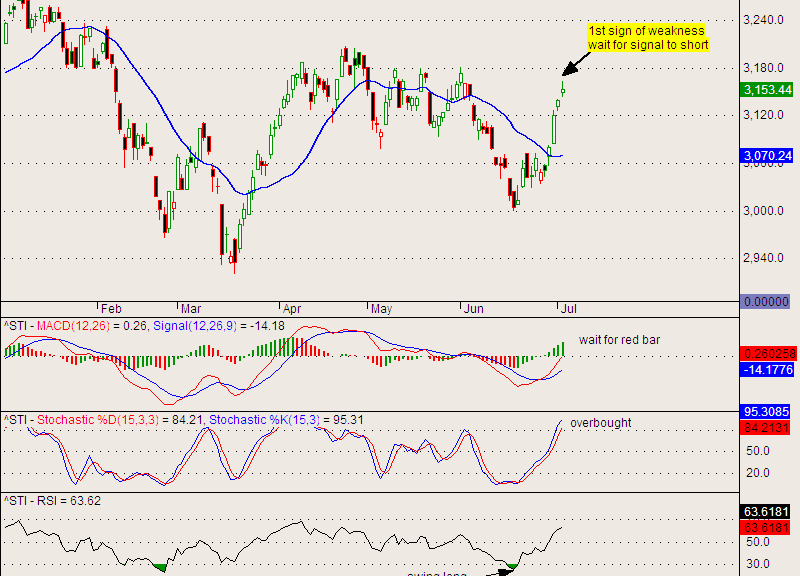The width and height of the screenshot is (800, 576).
Task: Click the black 63.6181 RSI value label
Action: coord(767,510)
